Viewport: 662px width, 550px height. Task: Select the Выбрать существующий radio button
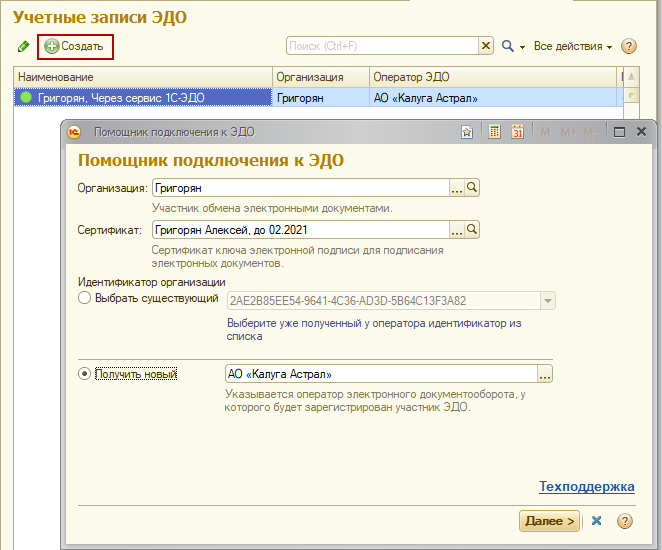[x=84, y=298]
